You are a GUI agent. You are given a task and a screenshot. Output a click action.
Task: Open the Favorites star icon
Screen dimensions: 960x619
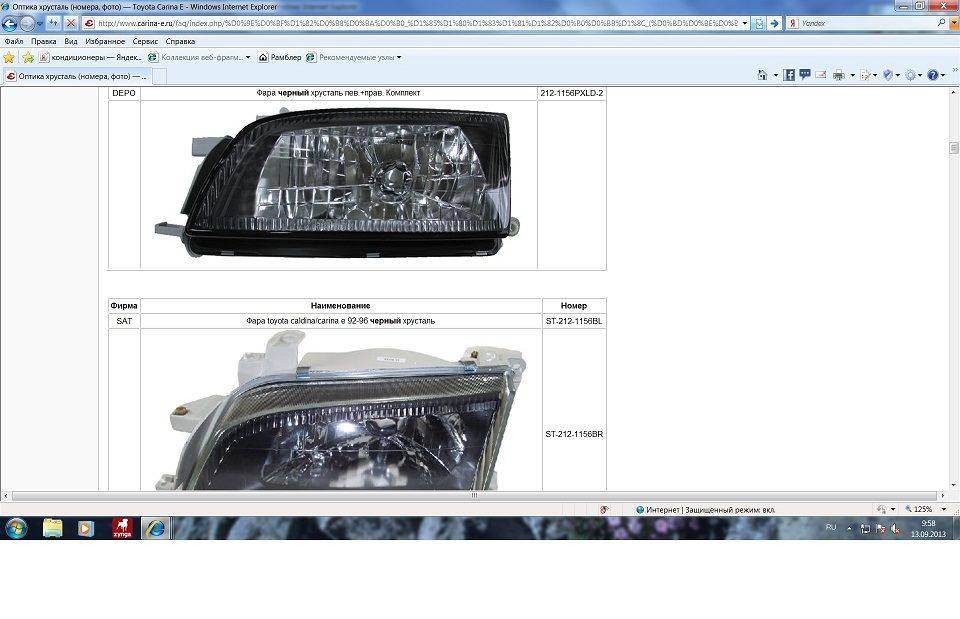pyautogui.click(x=10, y=57)
